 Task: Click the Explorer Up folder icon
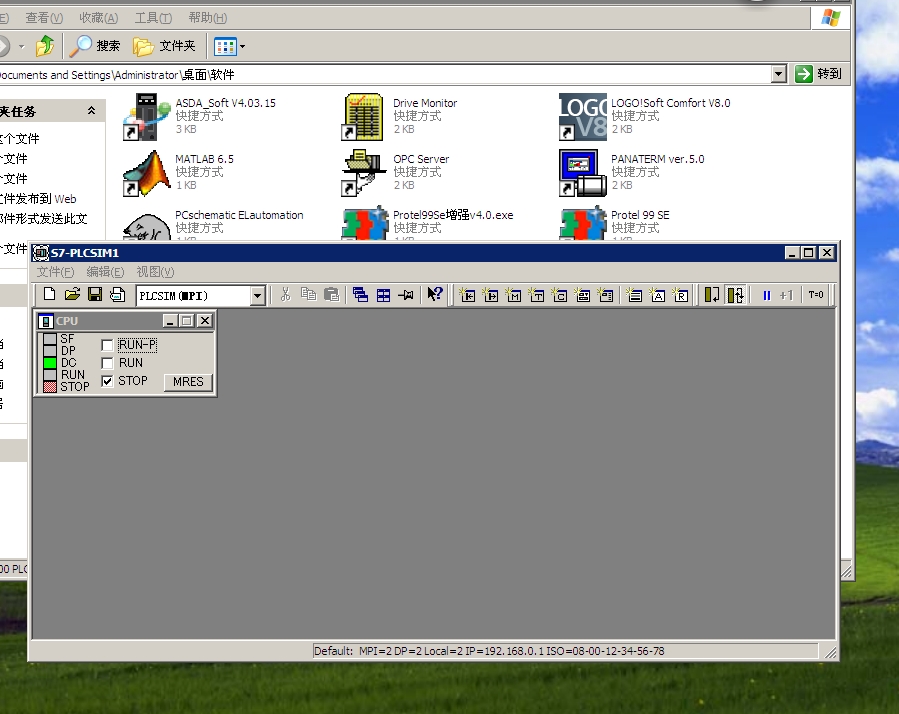(x=45, y=46)
